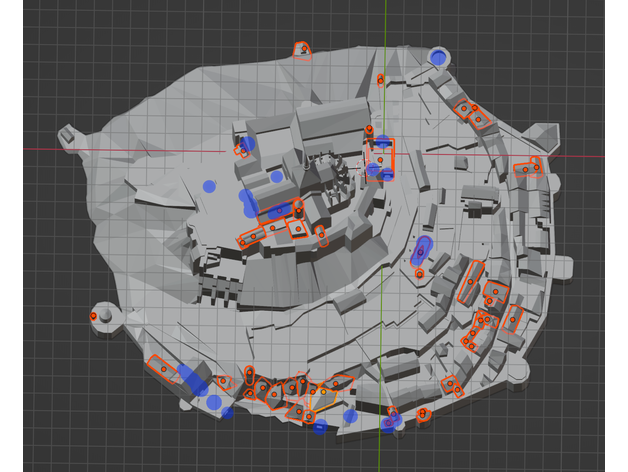Viewport: 628px width, 472px height.
Task: Select the orange marker pair on the upper-right wall
Action: tap(470, 114)
